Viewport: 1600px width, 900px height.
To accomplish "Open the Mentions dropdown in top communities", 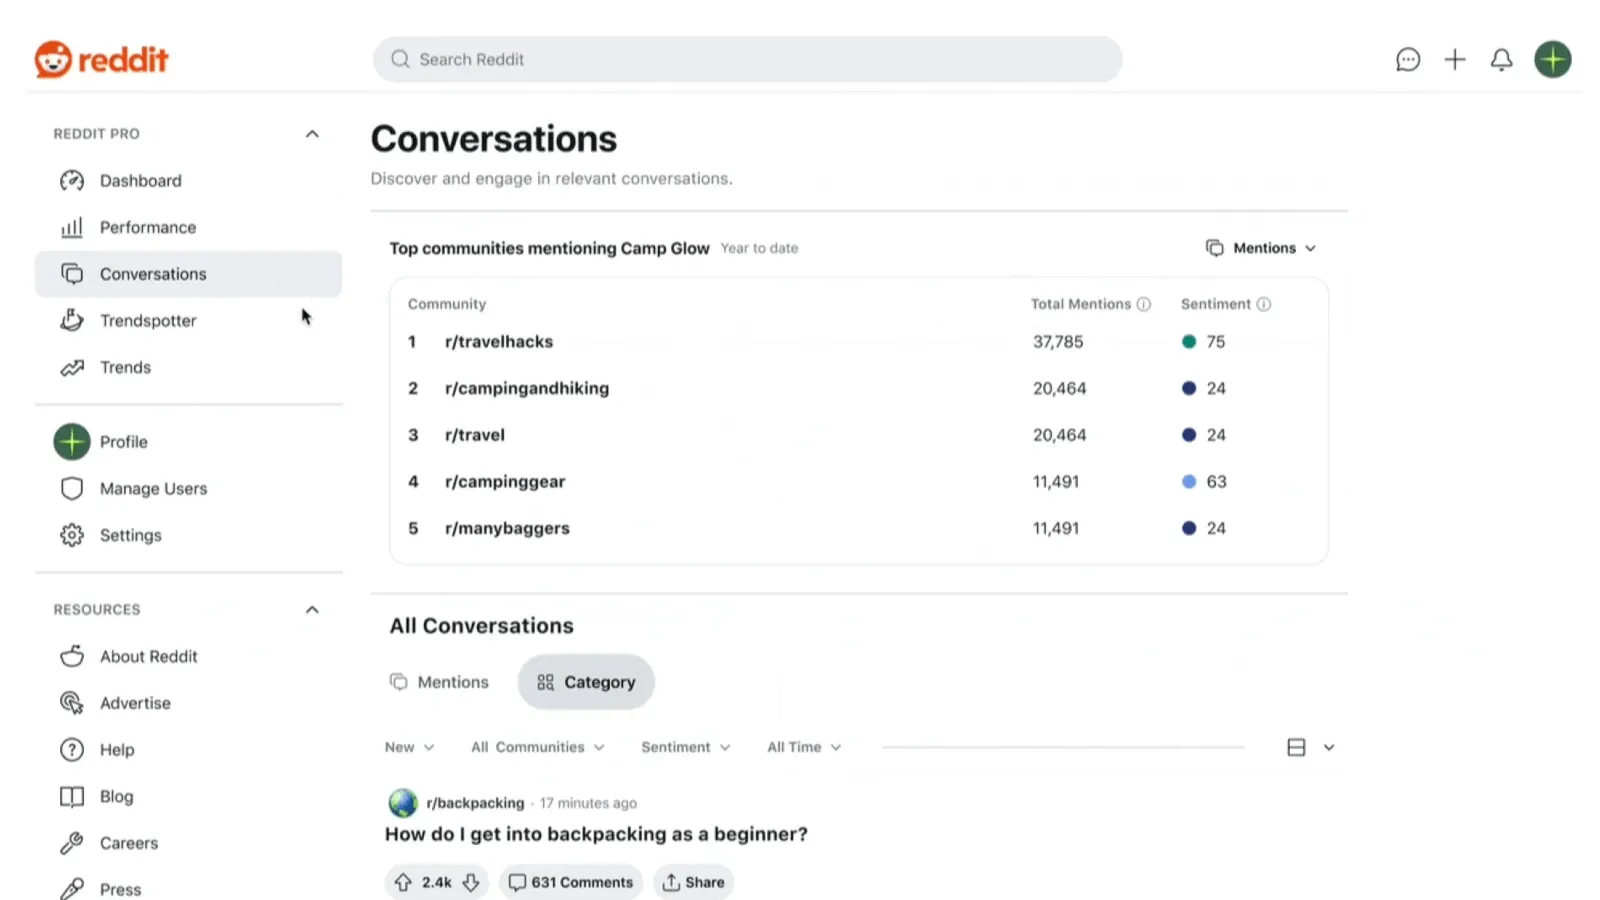I will pos(1261,248).
